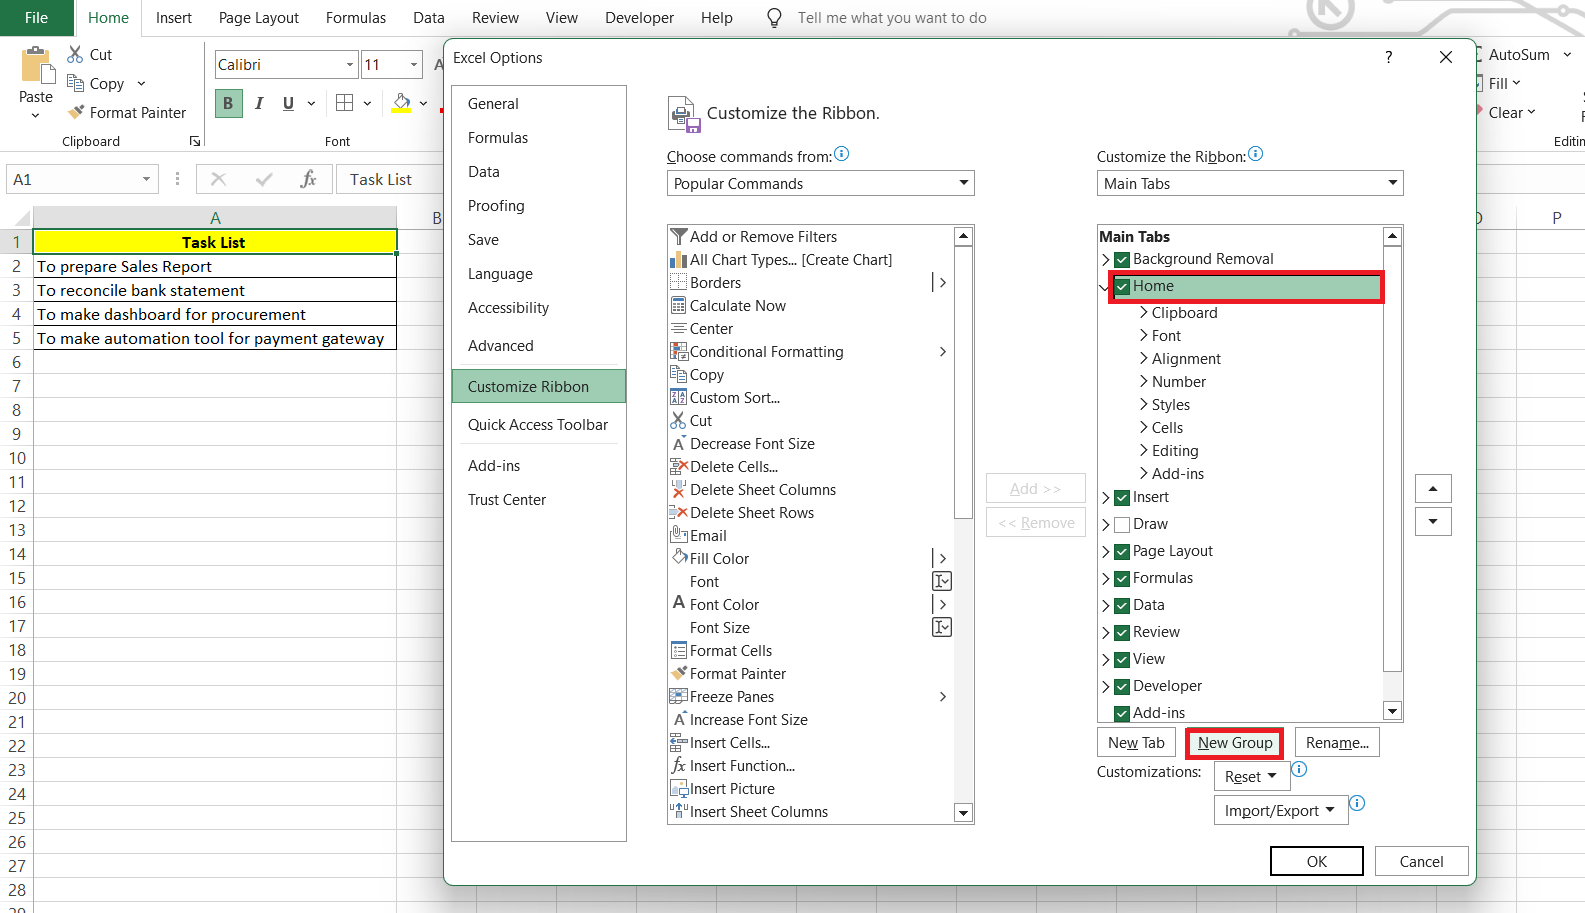Select cell To reconcile bank statement
This screenshot has width=1585, height=913.
(x=215, y=291)
